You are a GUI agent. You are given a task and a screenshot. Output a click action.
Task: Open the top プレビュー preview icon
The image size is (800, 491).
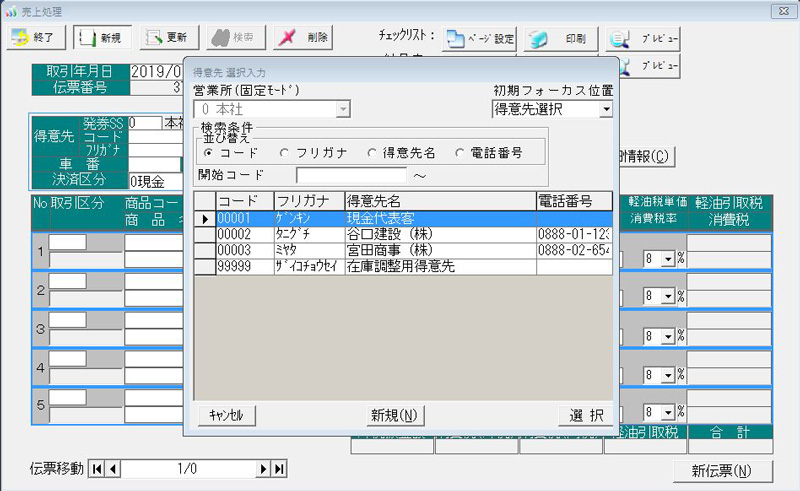(x=645, y=40)
